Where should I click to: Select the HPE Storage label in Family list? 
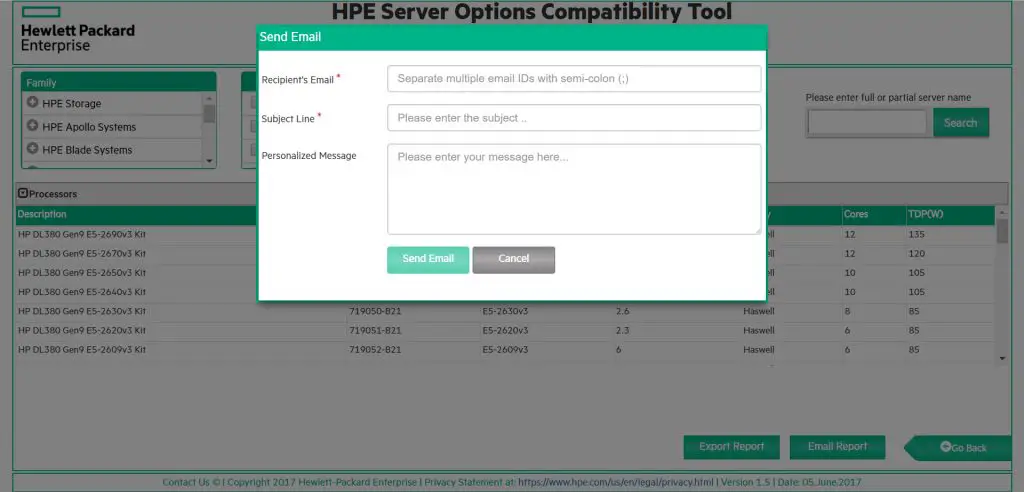tap(72, 103)
